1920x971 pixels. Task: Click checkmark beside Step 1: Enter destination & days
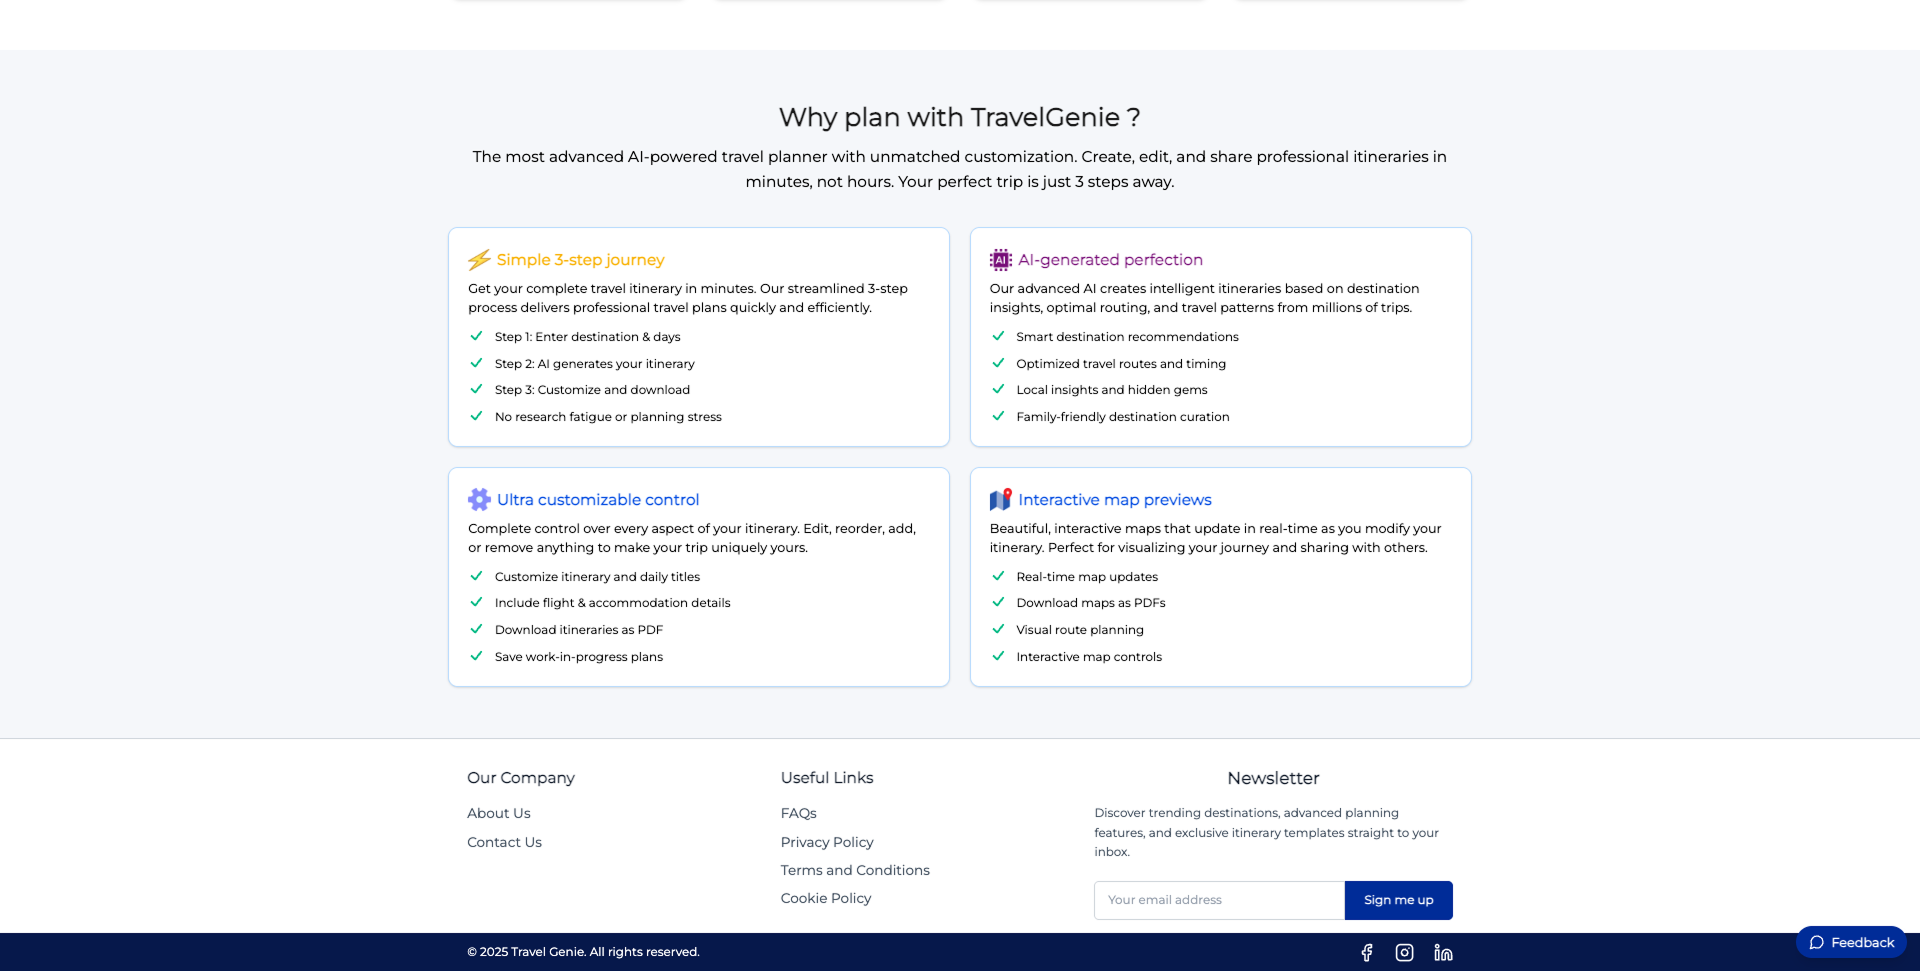click(x=477, y=336)
